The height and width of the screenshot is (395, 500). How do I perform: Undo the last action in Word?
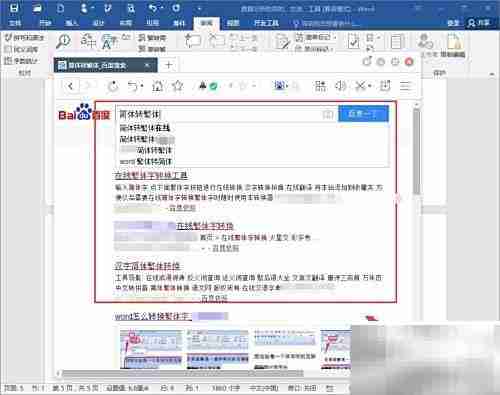point(153,8)
